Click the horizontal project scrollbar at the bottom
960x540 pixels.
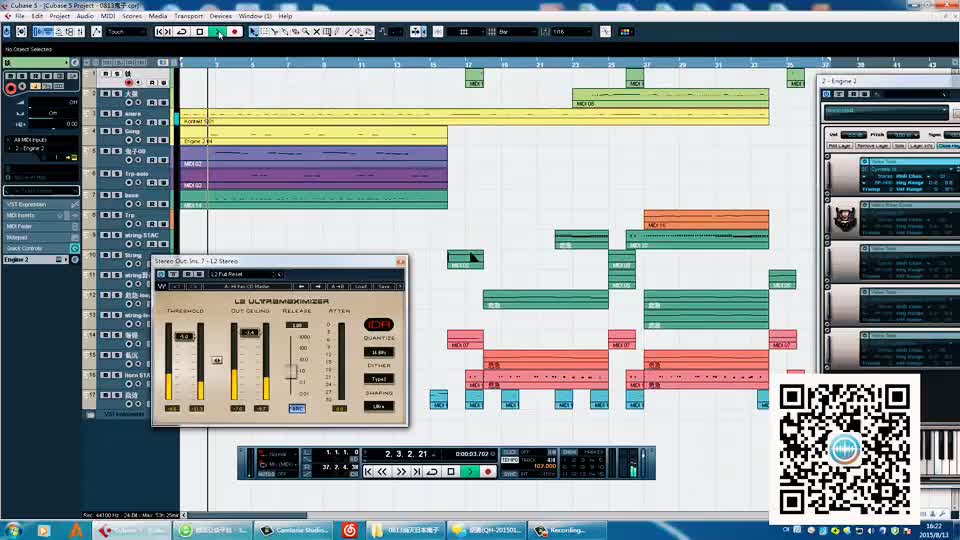246,515
